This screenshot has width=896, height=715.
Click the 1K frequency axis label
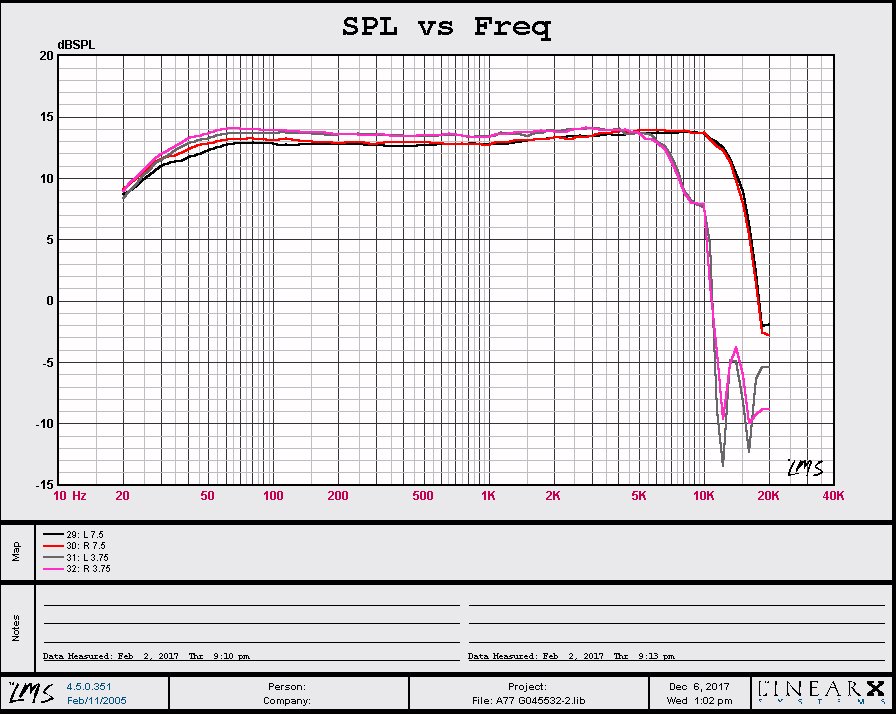click(x=487, y=496)
